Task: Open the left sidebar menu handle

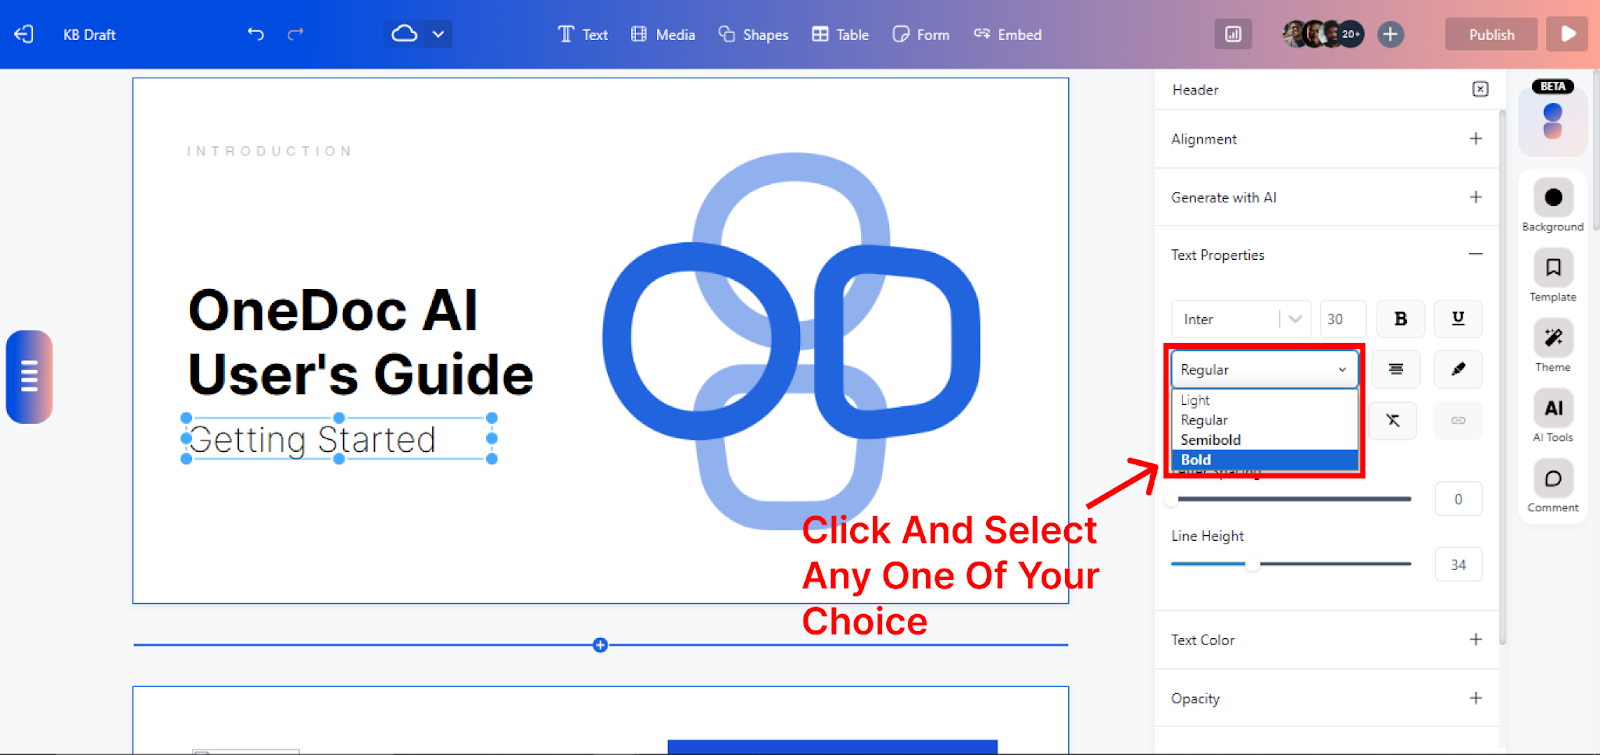Action: (29, 377)
